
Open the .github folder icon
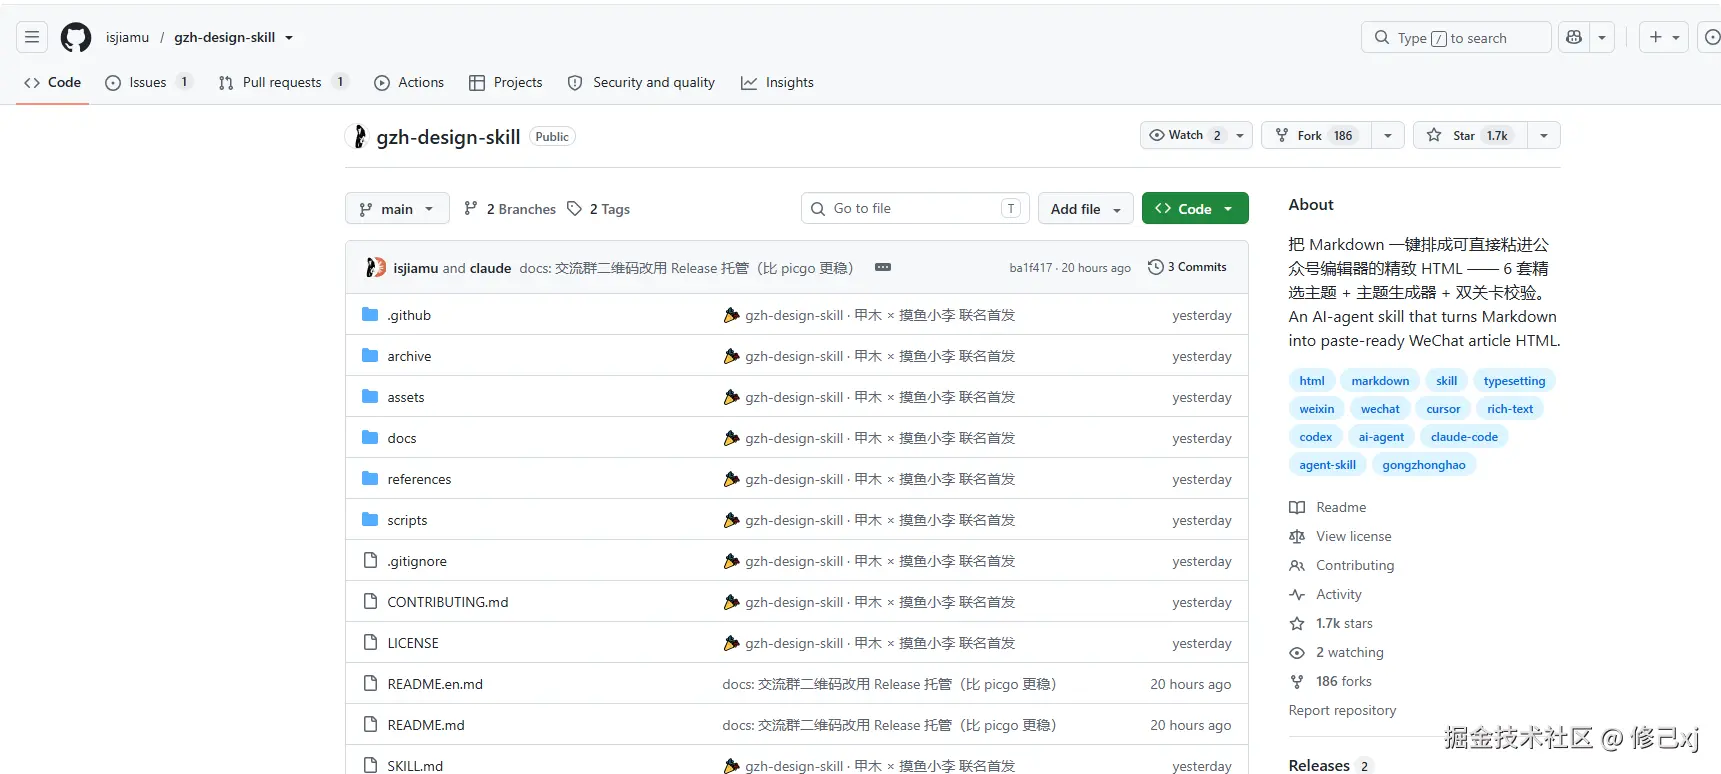pyautogui.click(x=370, y=315)
